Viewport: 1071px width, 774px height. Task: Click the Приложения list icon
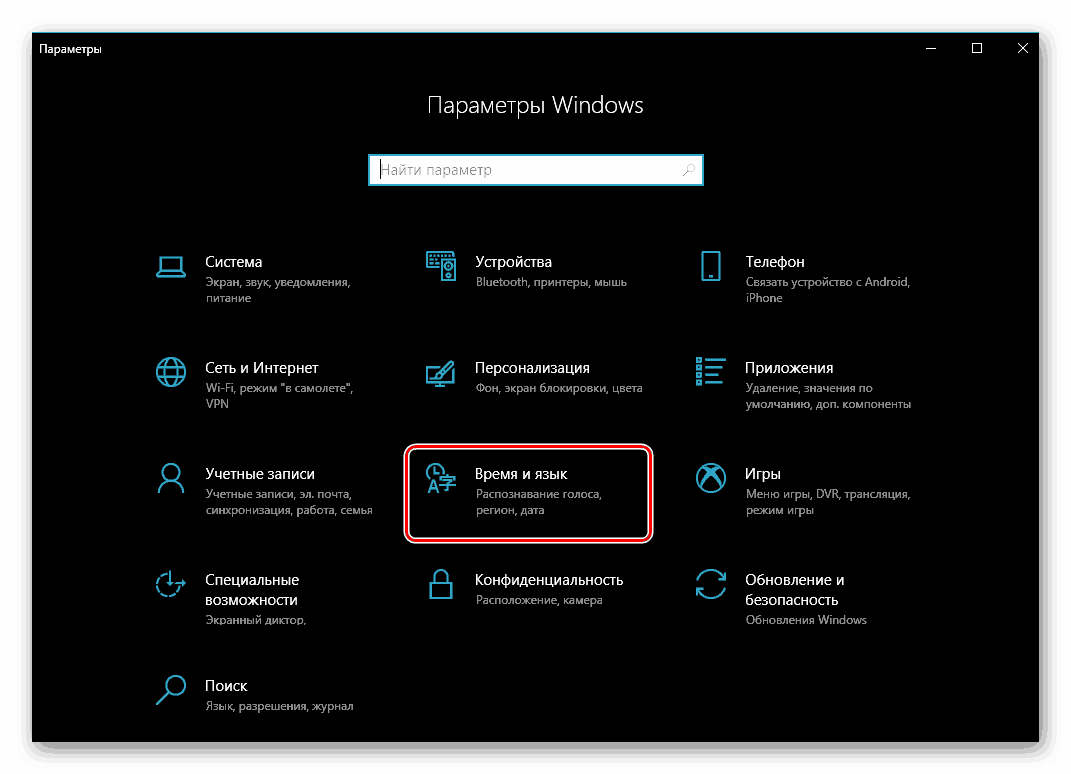710,372
